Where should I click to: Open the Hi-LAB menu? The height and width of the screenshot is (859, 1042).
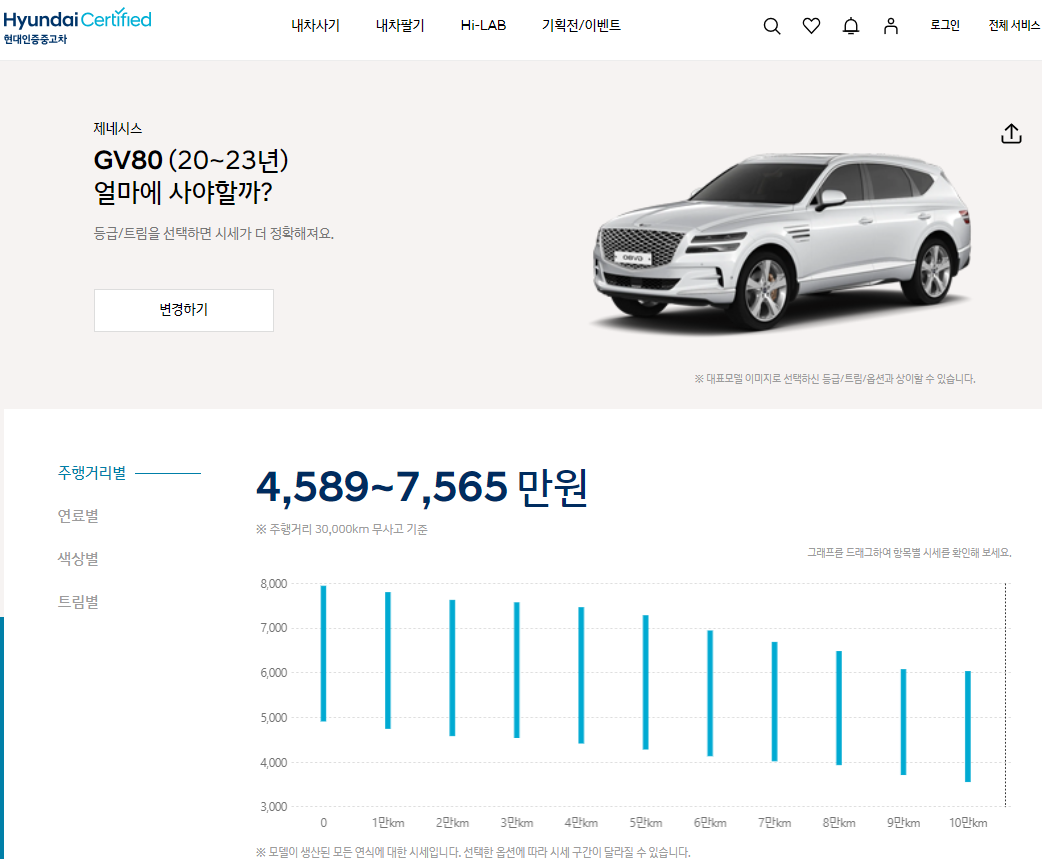click(x=483, y=25)
